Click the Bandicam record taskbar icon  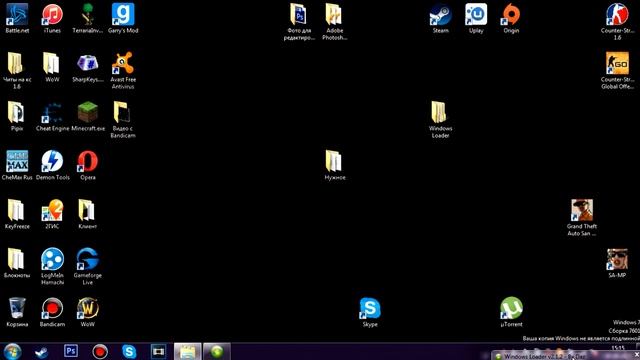[x=100, y=352]
